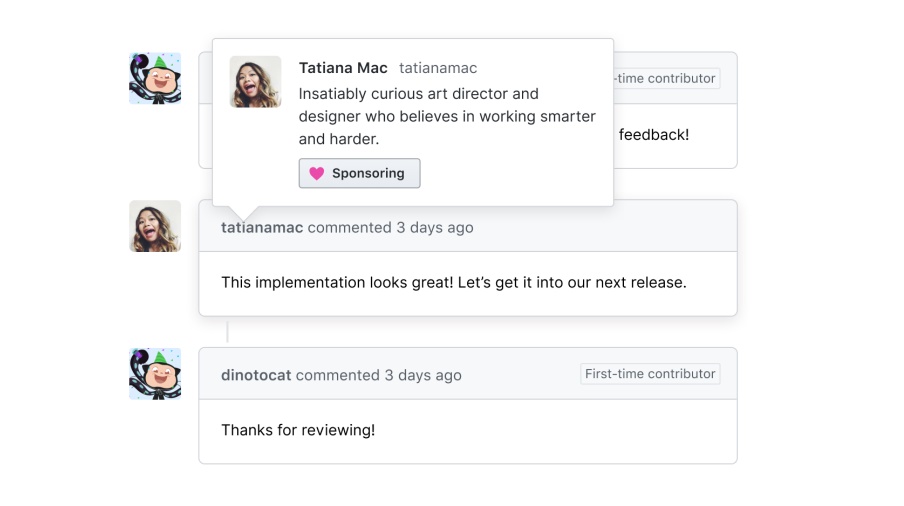Click the Tatiana Mac name in hovercard
This screenshot has width=904, height=506.
click(343, 68)
